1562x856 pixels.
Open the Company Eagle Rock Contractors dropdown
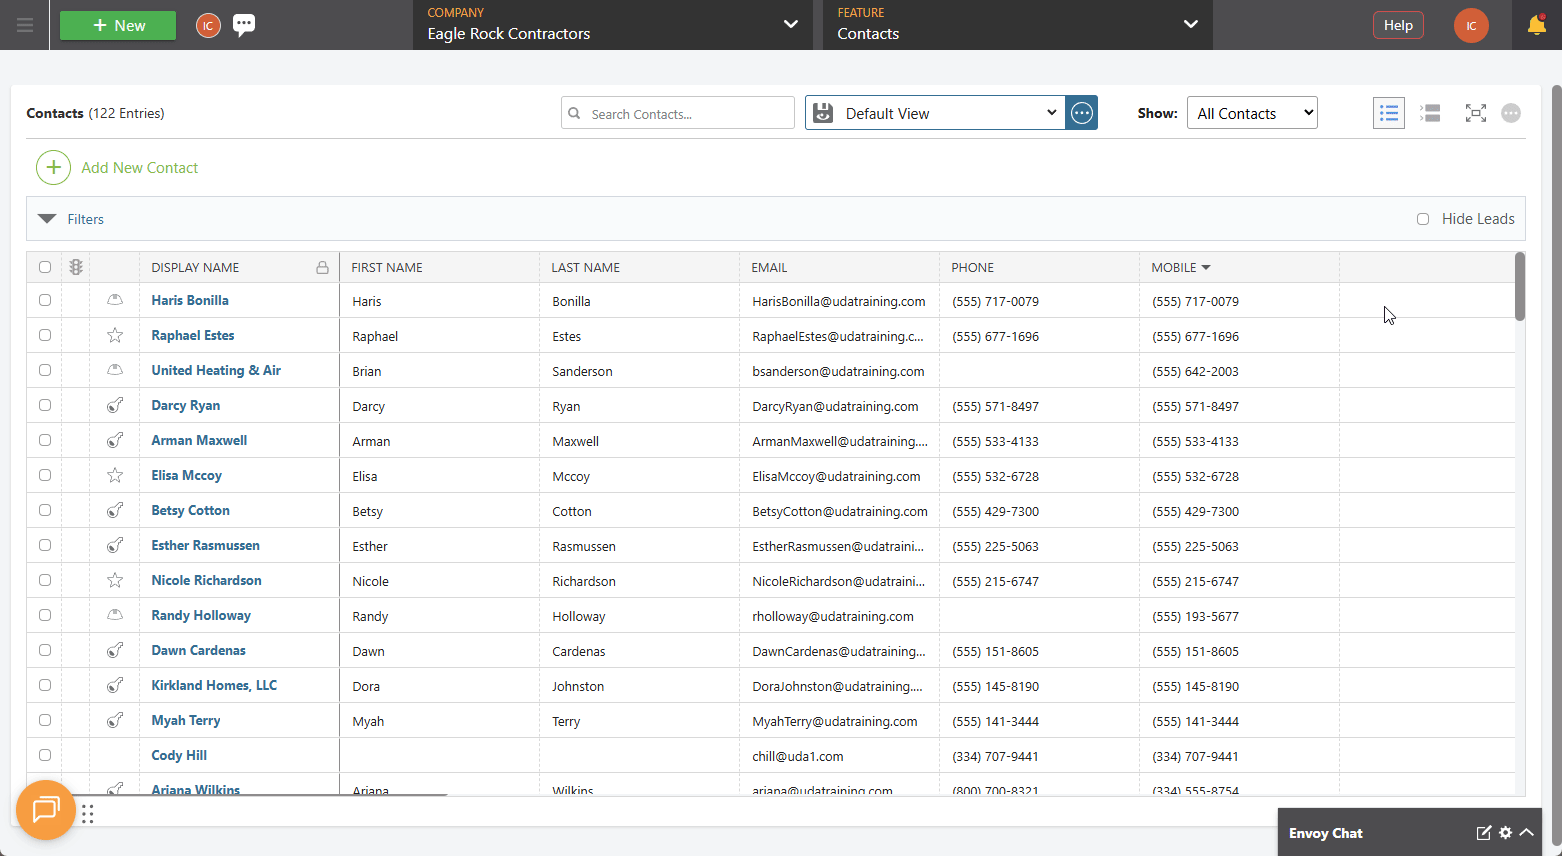pyautogui.click(x=612, y=25)
